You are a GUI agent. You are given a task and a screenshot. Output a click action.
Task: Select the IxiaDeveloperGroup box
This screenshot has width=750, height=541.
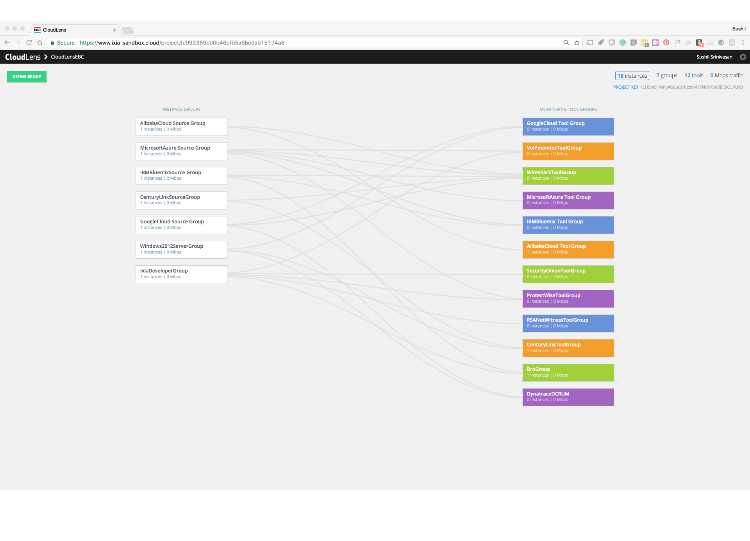coord(181,274)
